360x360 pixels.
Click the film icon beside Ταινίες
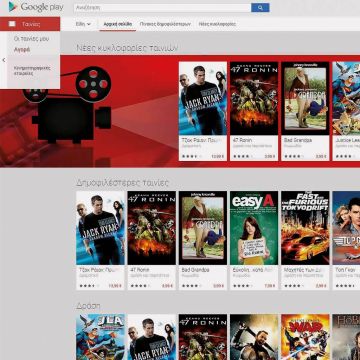click(12, 24)
